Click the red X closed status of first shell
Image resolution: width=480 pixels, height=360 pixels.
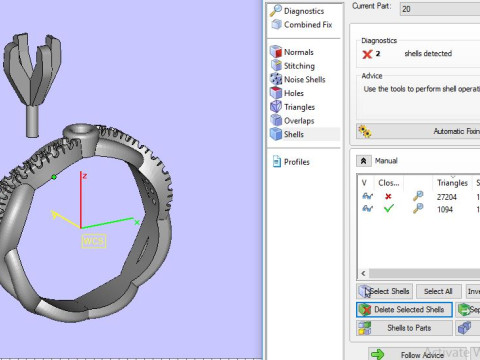point(388,196)
